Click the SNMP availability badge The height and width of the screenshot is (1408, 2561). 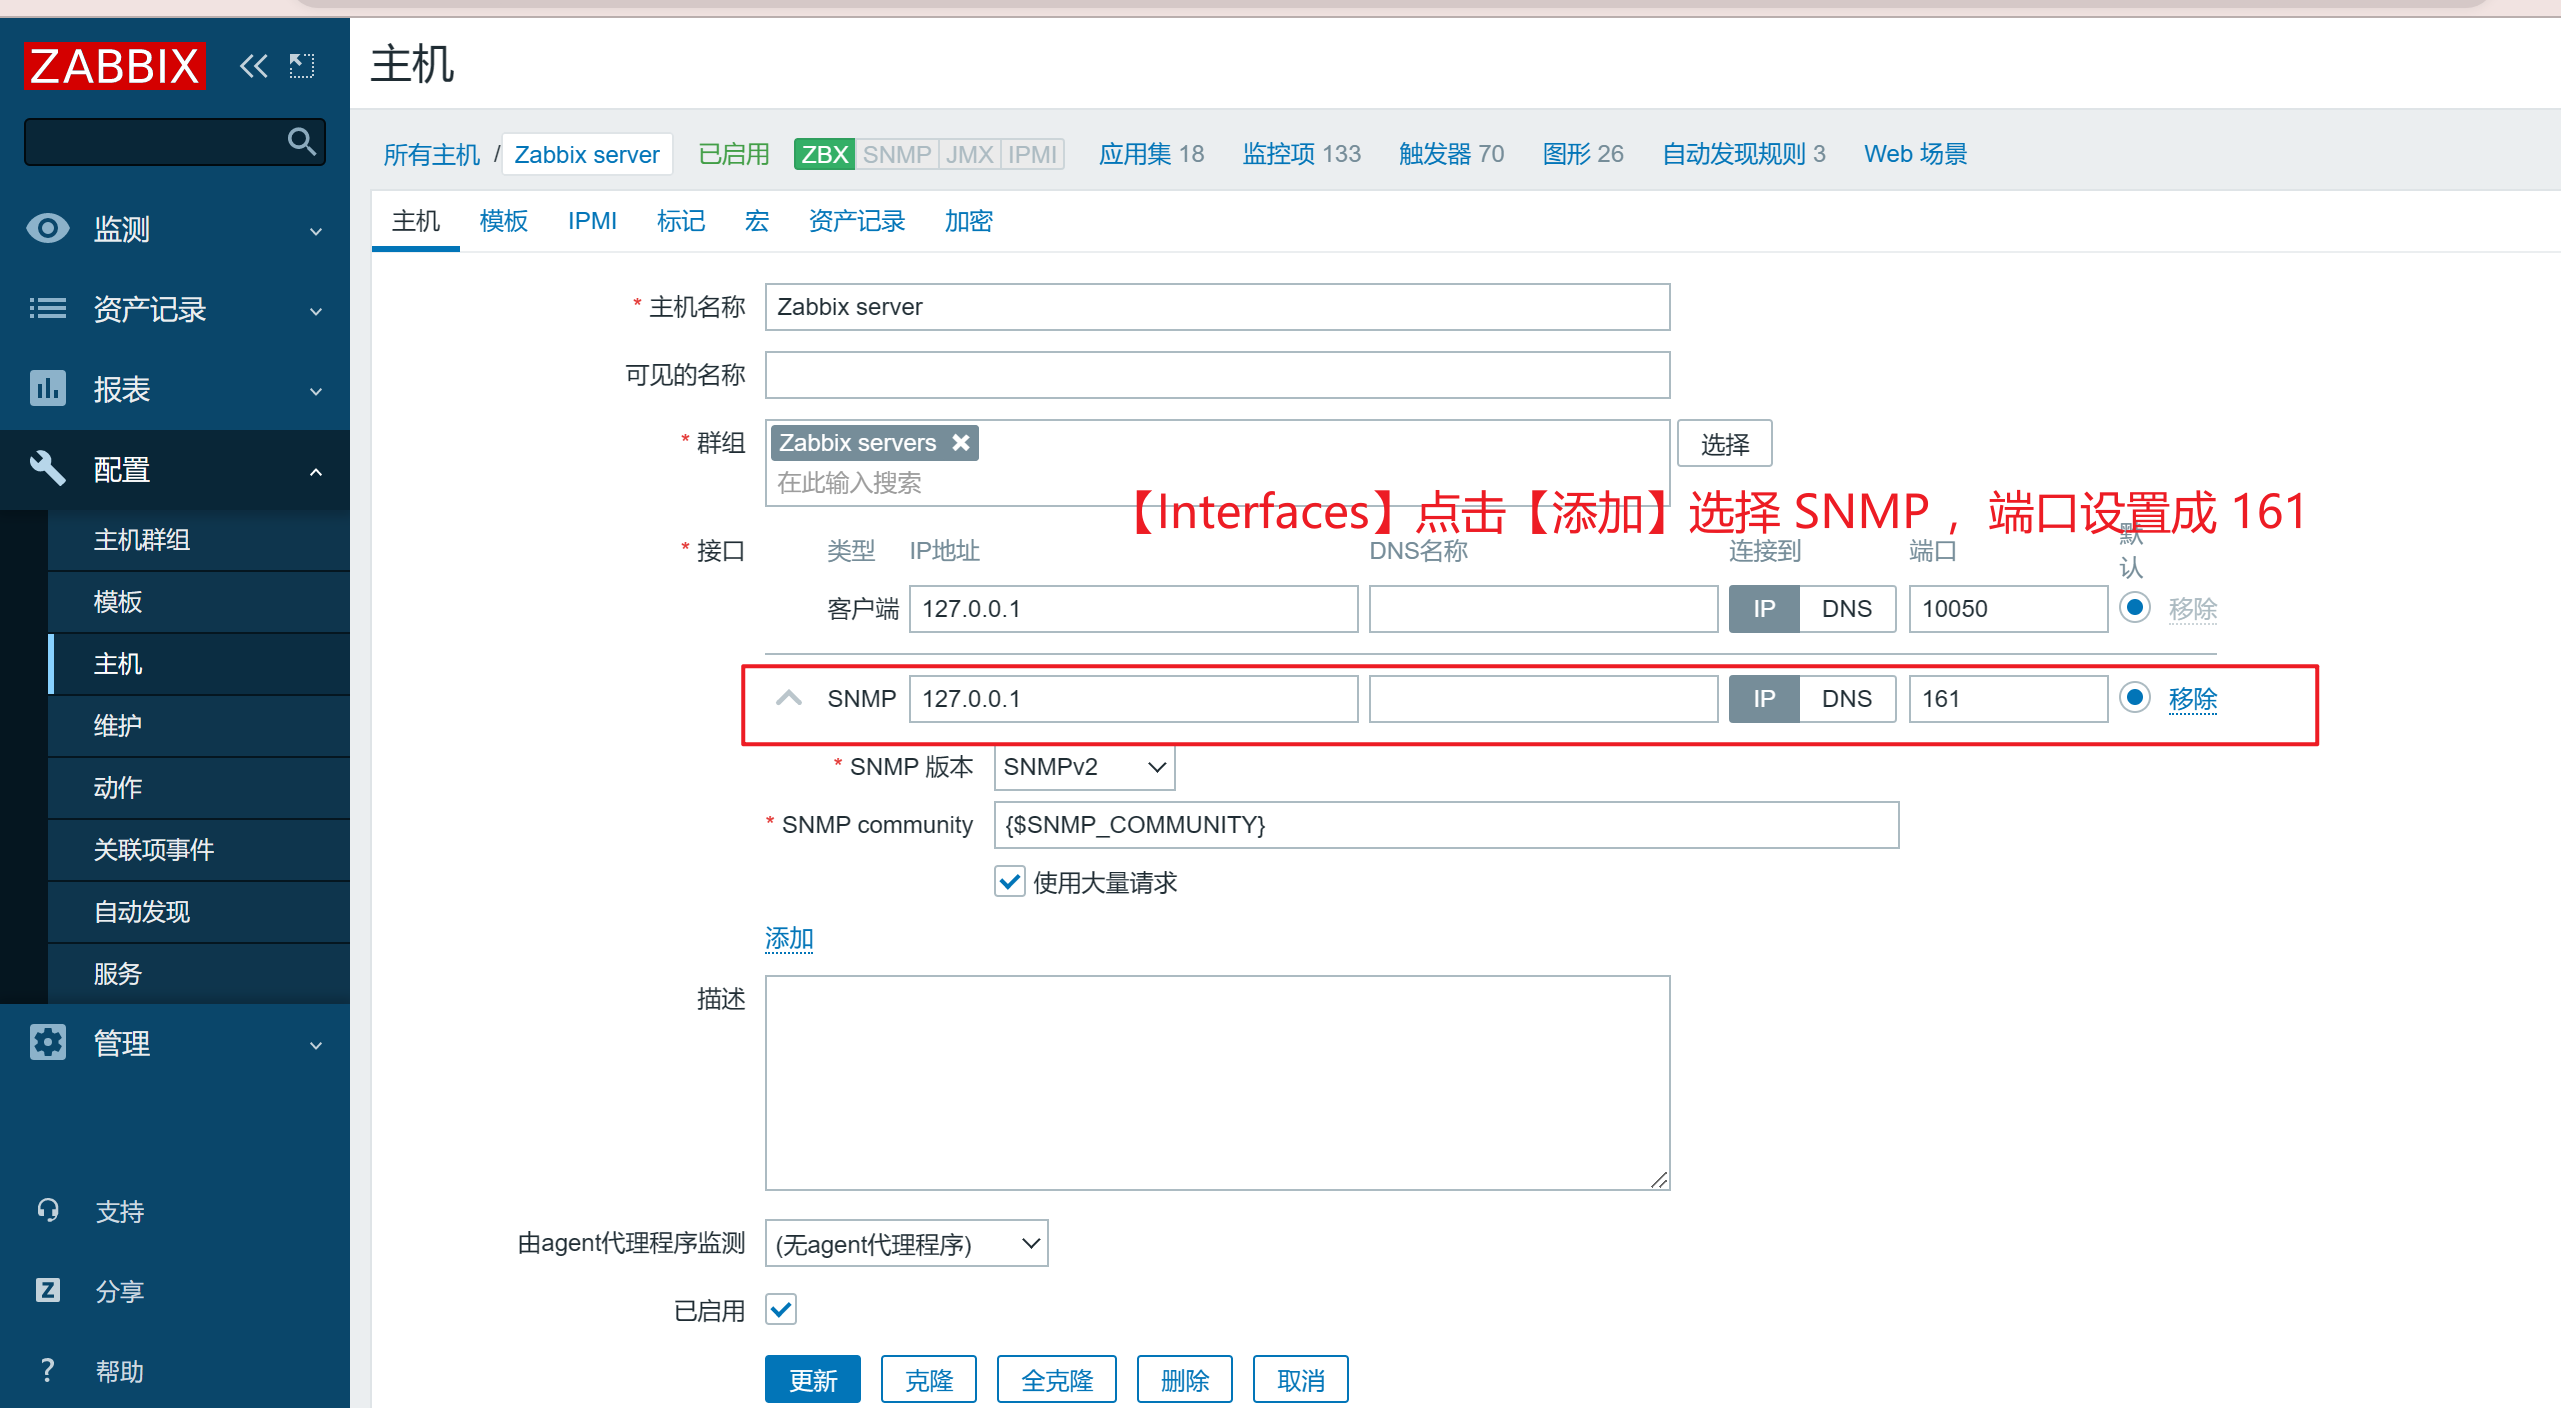897,154
